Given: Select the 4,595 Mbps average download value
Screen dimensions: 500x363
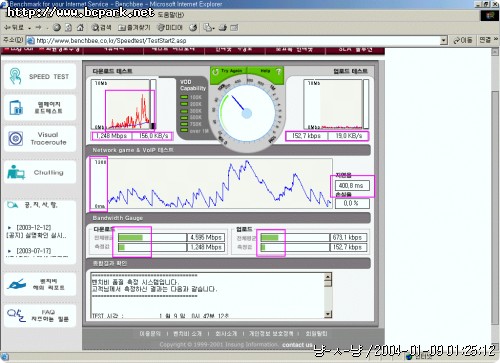Looking at the screenshot, I should (206, 237).
